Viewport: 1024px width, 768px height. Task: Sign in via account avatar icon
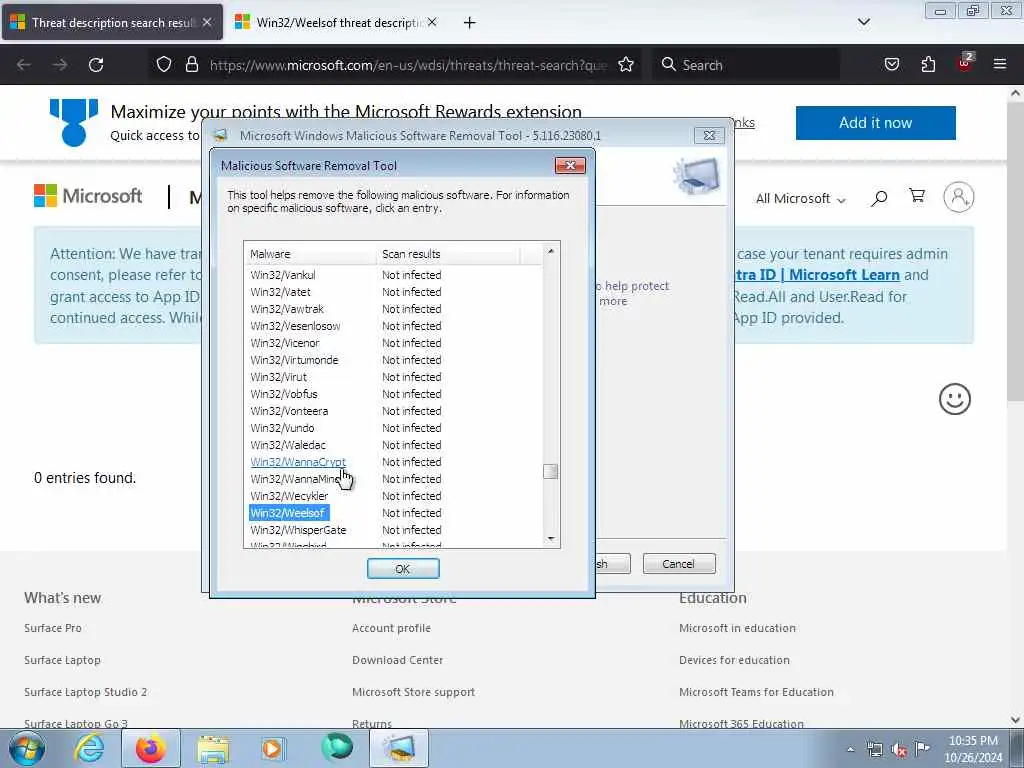click(x=958, y=197)
